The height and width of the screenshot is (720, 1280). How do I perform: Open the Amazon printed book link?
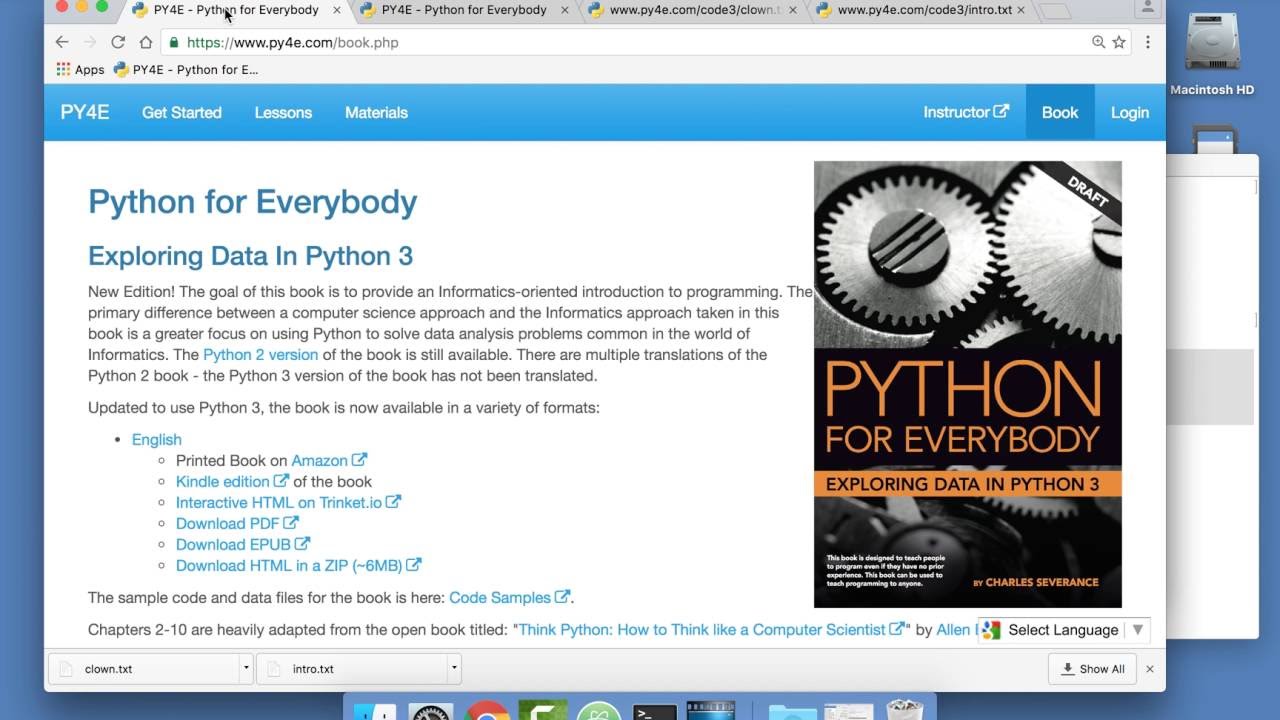pyautogui.click(x=329, y=460)
